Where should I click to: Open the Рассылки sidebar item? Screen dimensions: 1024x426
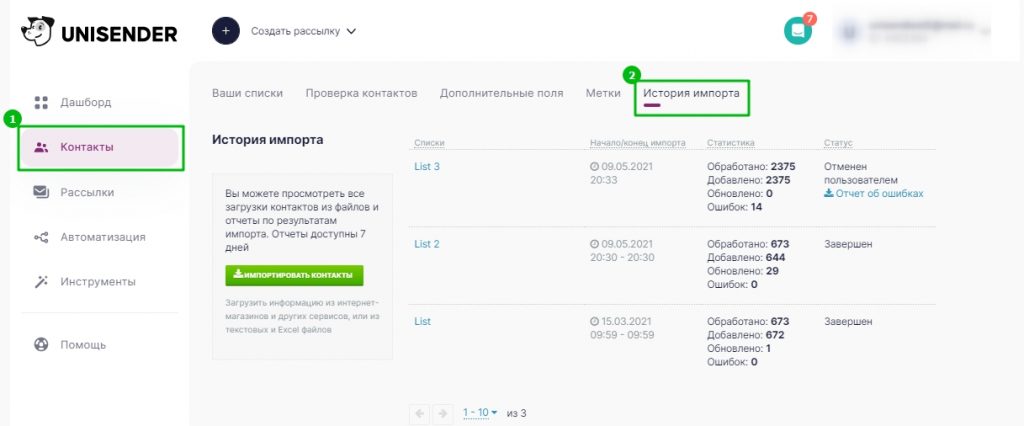[87, 192]
